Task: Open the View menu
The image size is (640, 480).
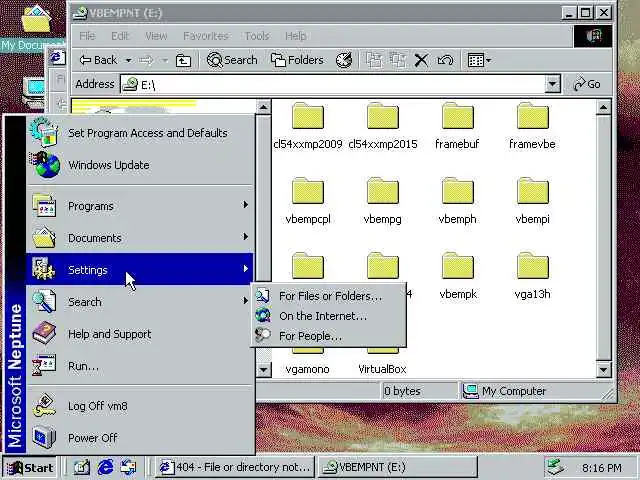Action: coord(156,36)
